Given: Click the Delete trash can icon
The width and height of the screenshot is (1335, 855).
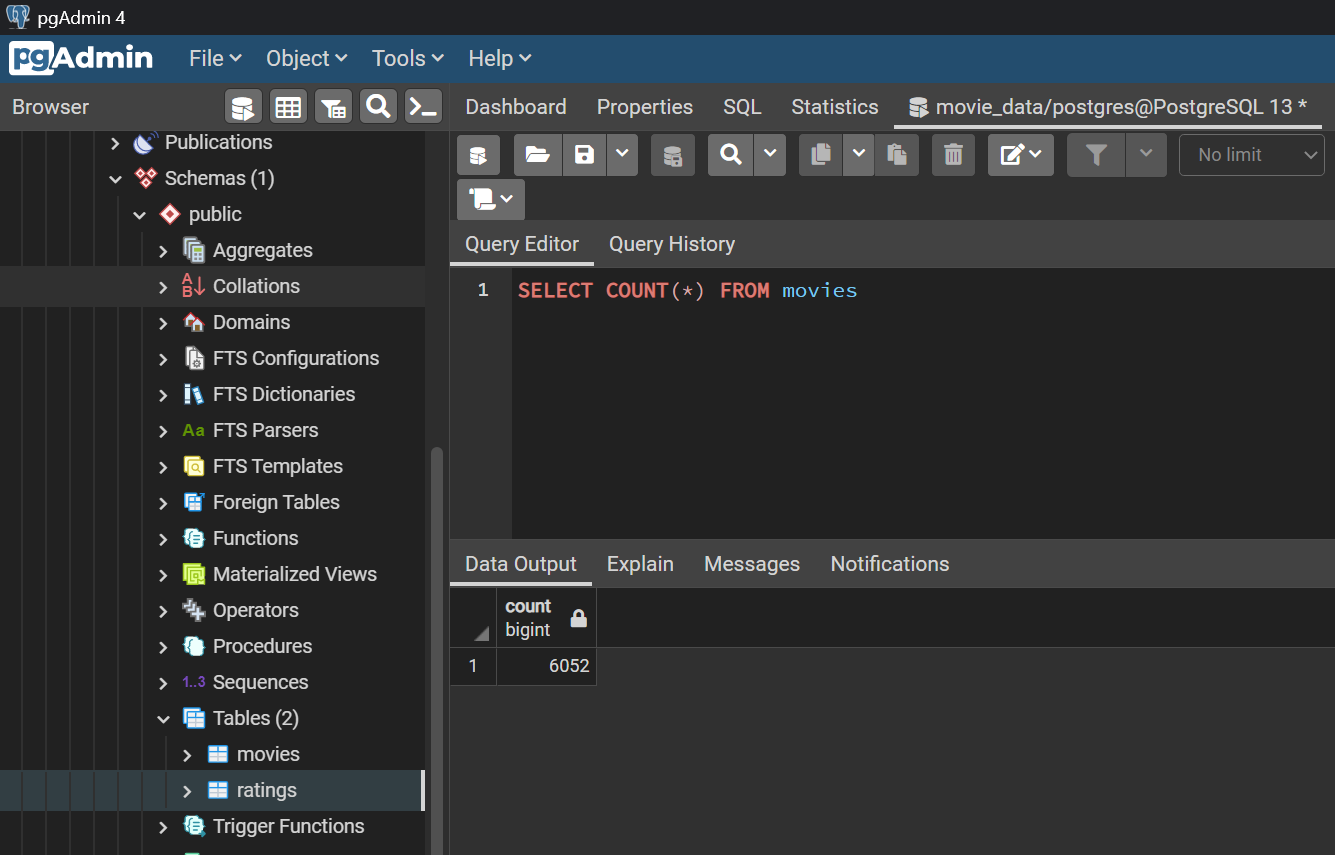Looking at the screenshot, I should coord(953,155).
